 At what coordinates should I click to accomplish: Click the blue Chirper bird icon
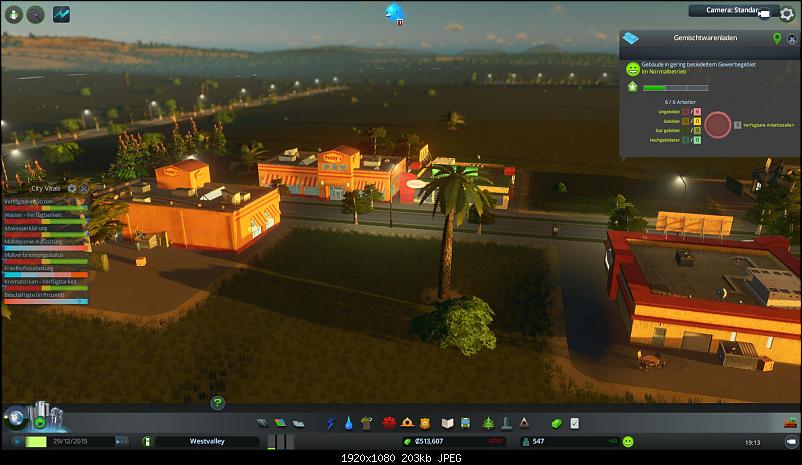pos(395,12)
